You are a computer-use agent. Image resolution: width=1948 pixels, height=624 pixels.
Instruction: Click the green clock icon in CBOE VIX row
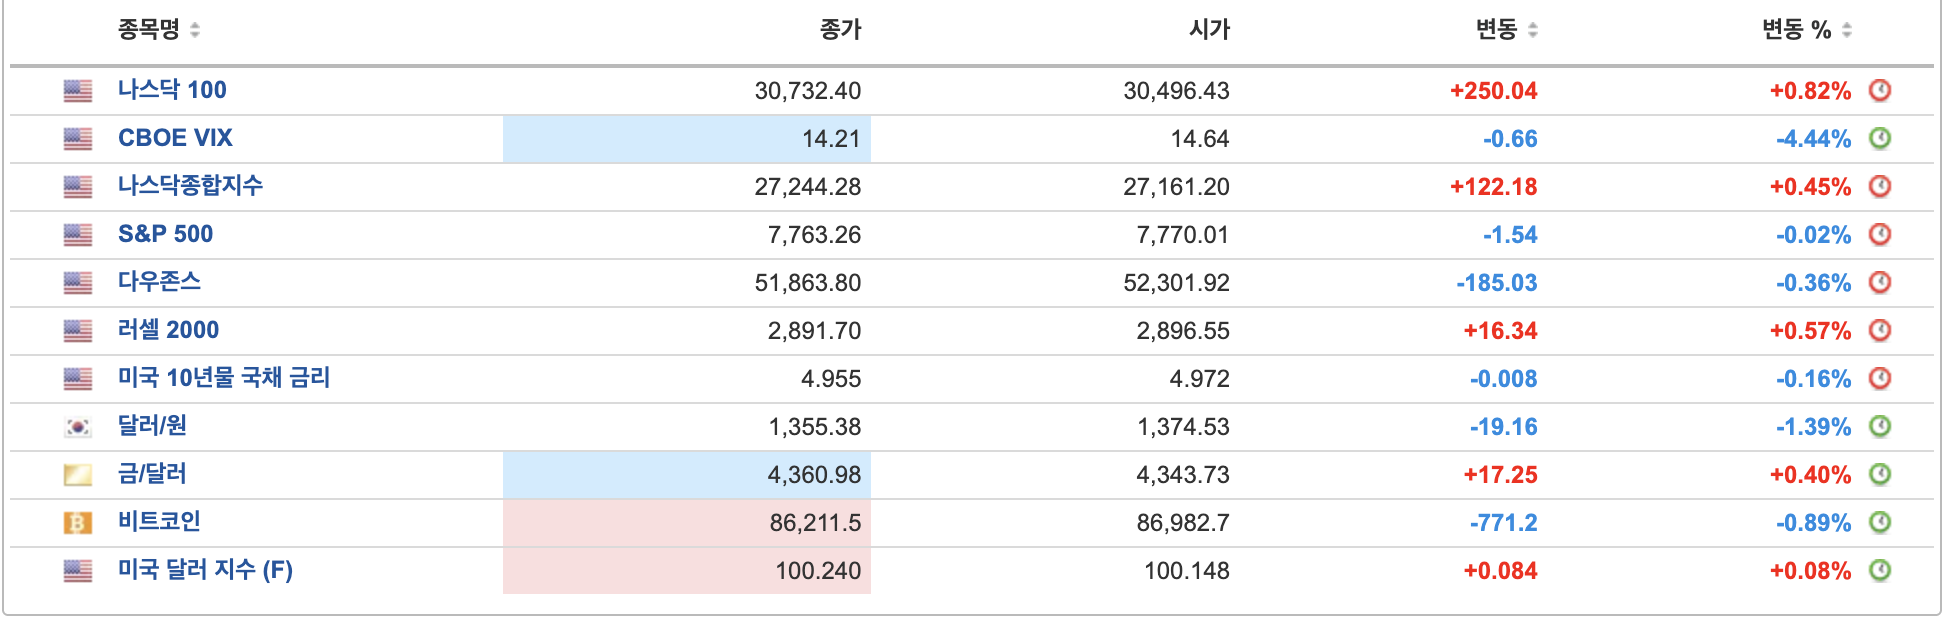[x=1880, y=138]
